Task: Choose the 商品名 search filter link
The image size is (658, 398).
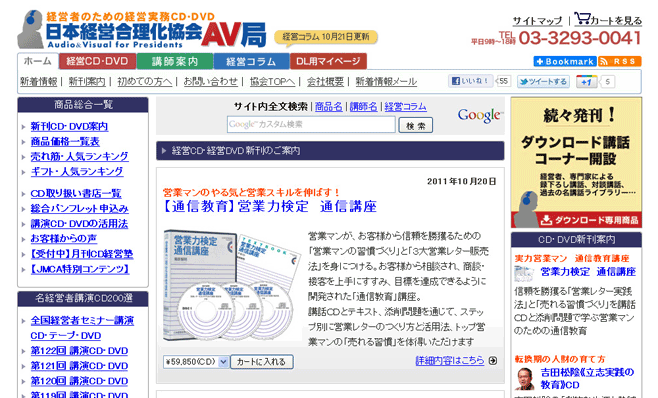Action: [329, 107]
